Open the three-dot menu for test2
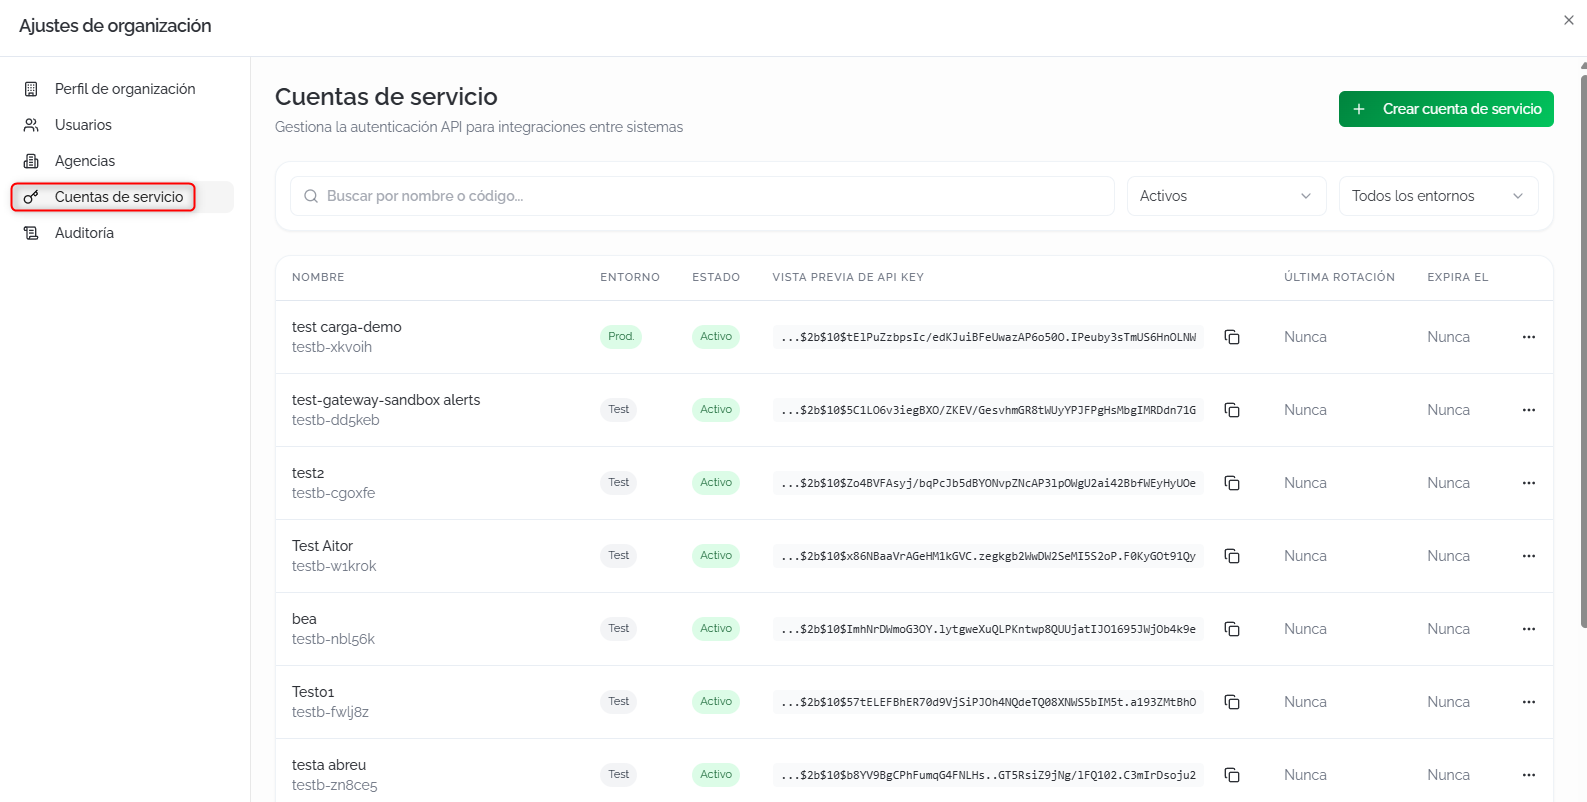This screenshot has height=802, width=1587. tap(1528, 483)
